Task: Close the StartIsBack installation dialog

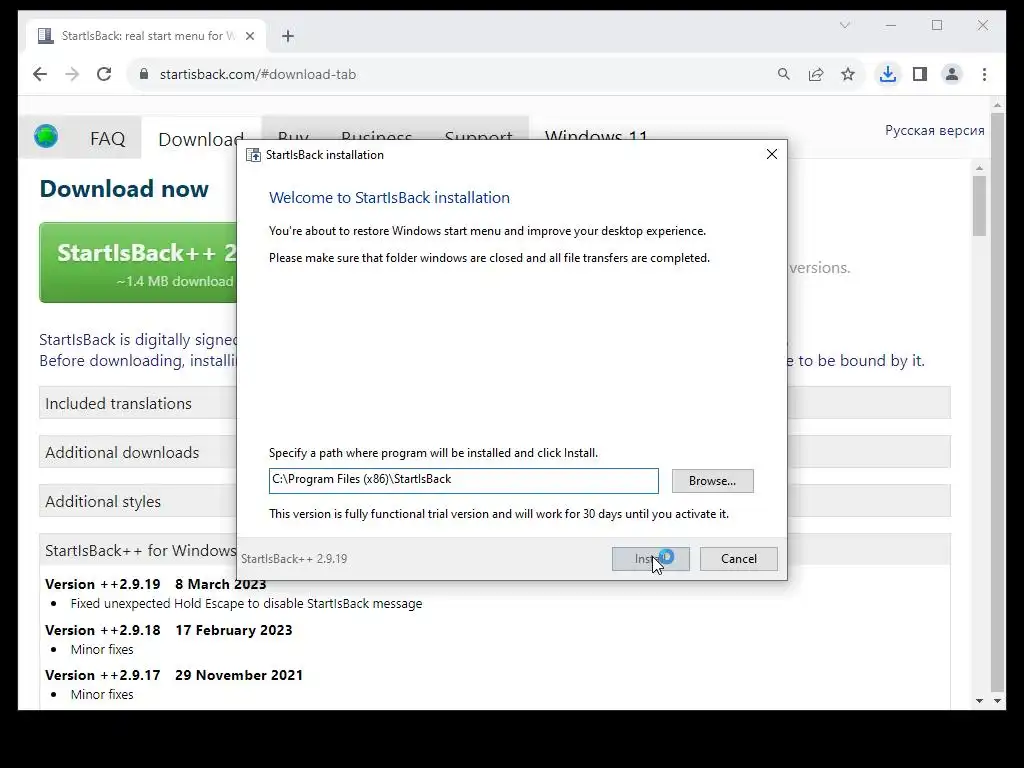Action: pyautogui.click(x=771, y=154)
